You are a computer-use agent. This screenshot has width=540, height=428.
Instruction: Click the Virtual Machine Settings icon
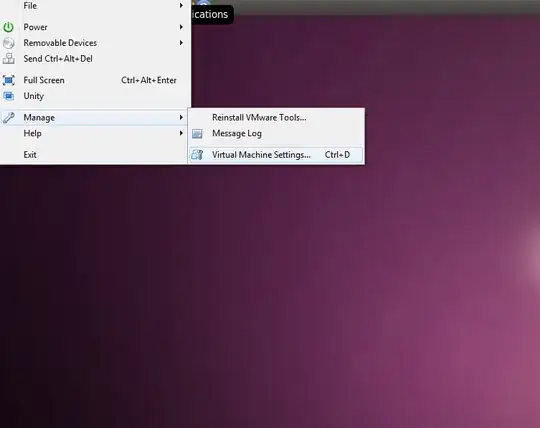(x=197, y=155)
